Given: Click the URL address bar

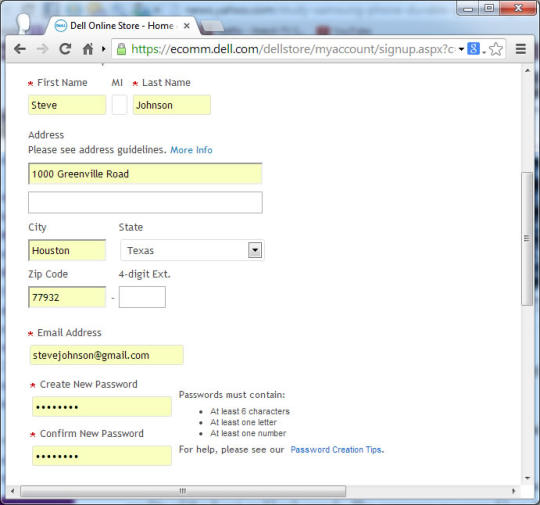Looking at the screenshot, I should [x=293, y=49].
